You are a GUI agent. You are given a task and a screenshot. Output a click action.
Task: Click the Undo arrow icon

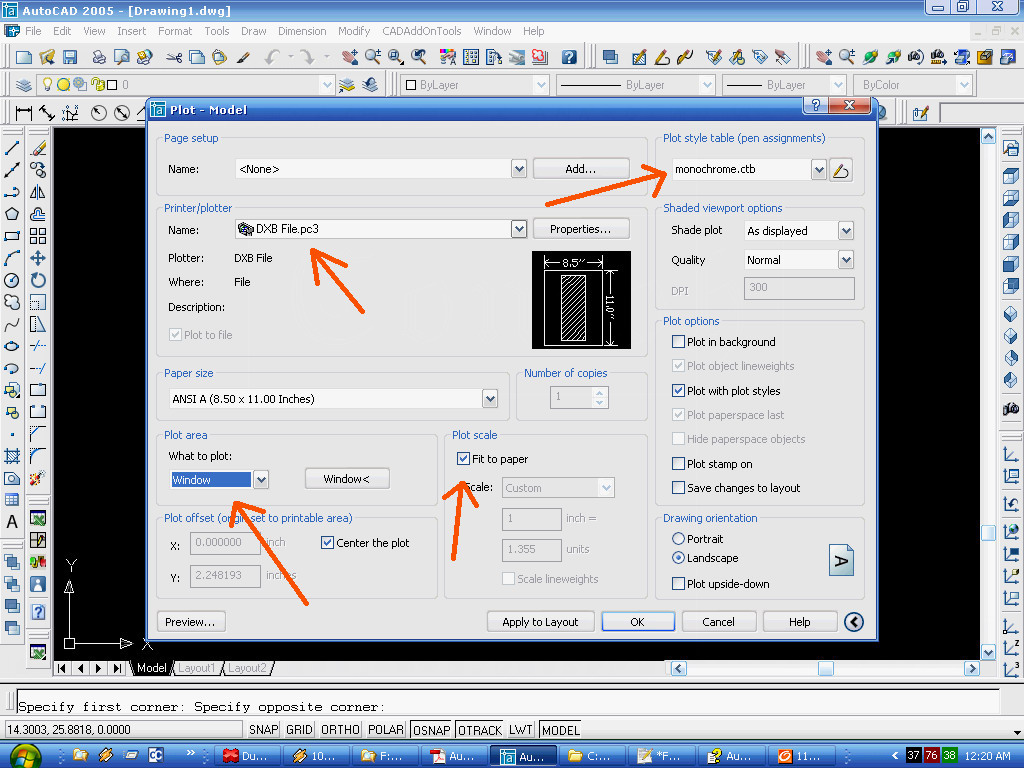pos(272,57)
